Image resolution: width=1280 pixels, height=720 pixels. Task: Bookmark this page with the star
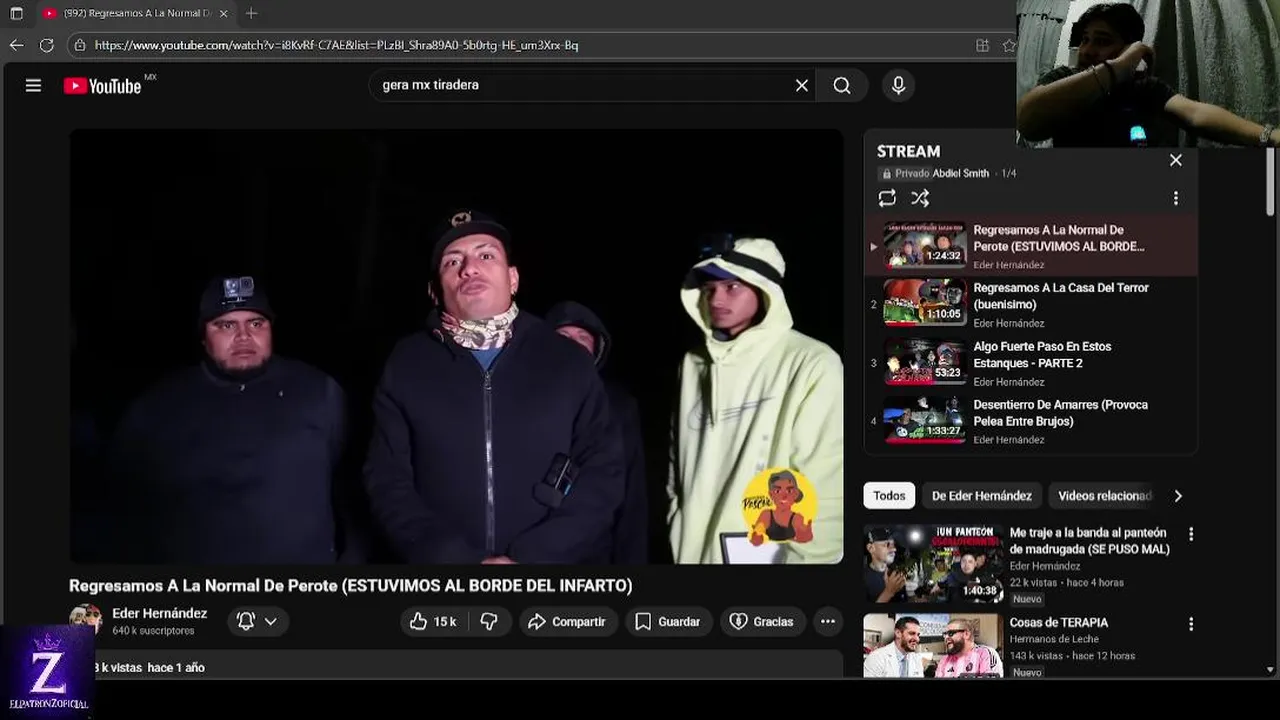(x=1008, y=45)
